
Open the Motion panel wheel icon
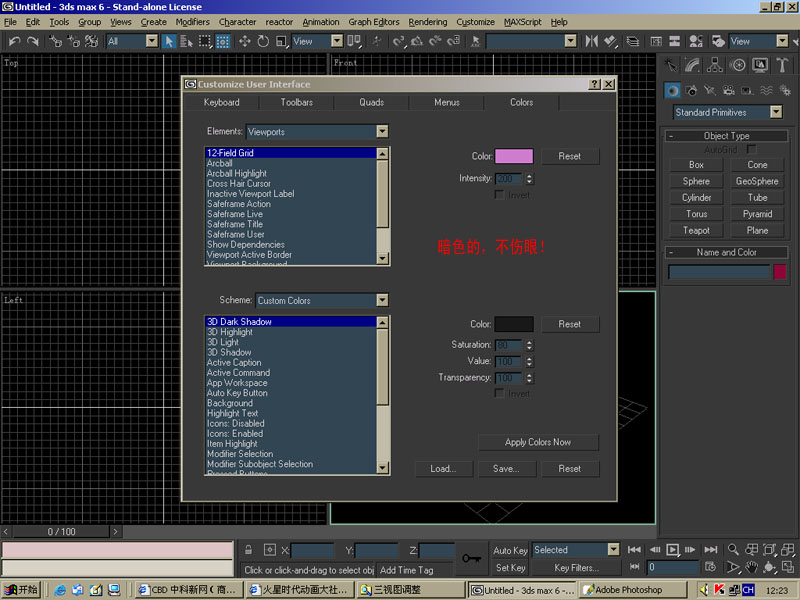(x=737, y=65)
